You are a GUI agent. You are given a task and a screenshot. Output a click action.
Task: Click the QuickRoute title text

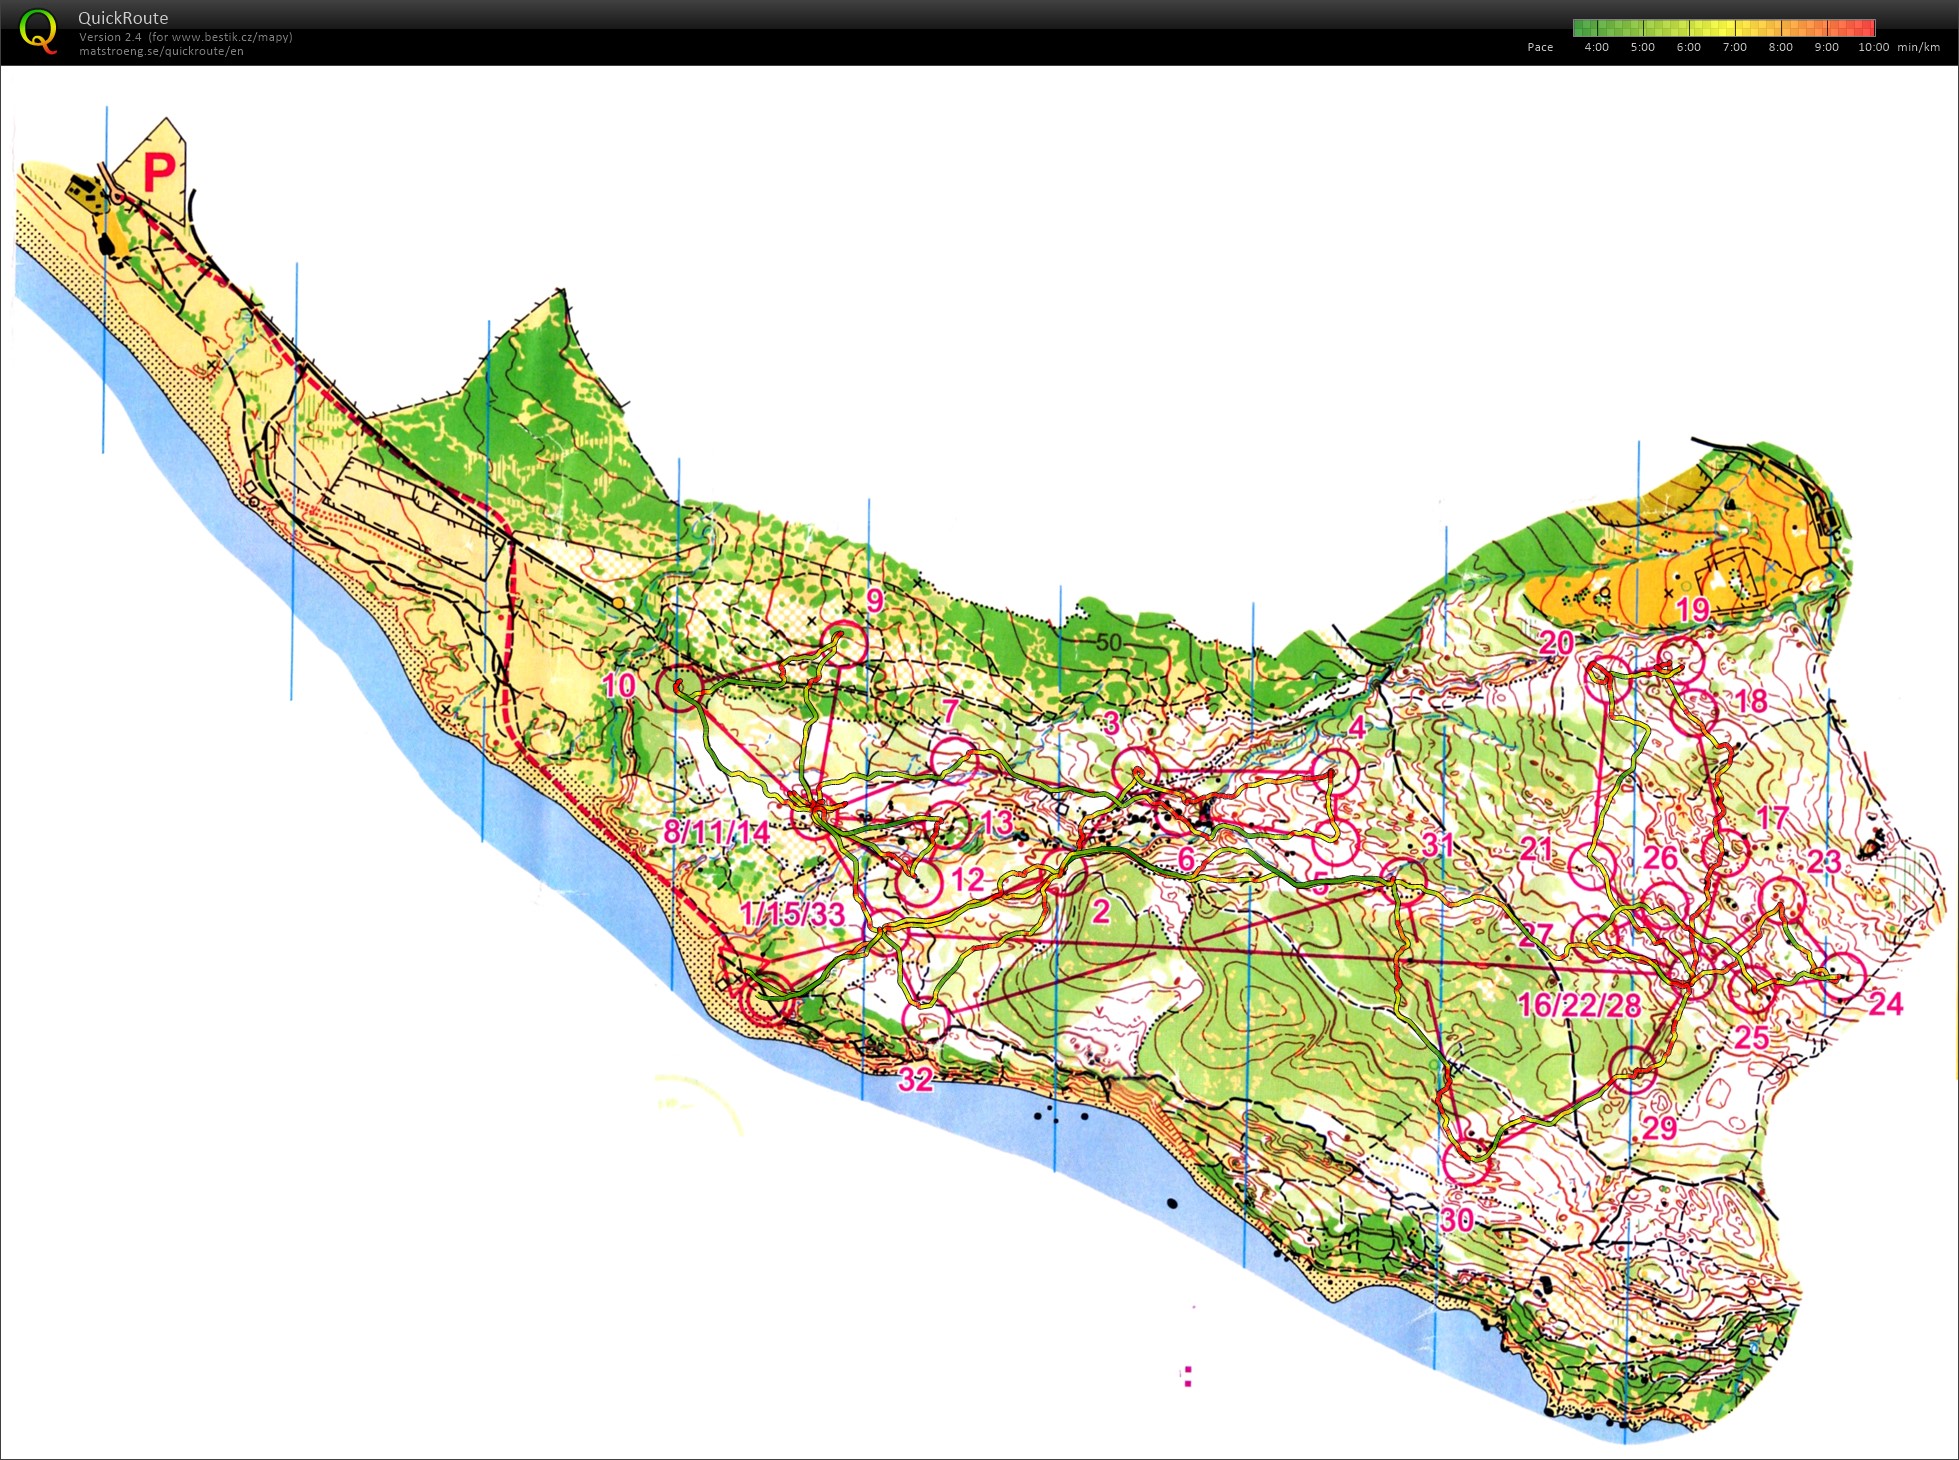pos(123,18)
